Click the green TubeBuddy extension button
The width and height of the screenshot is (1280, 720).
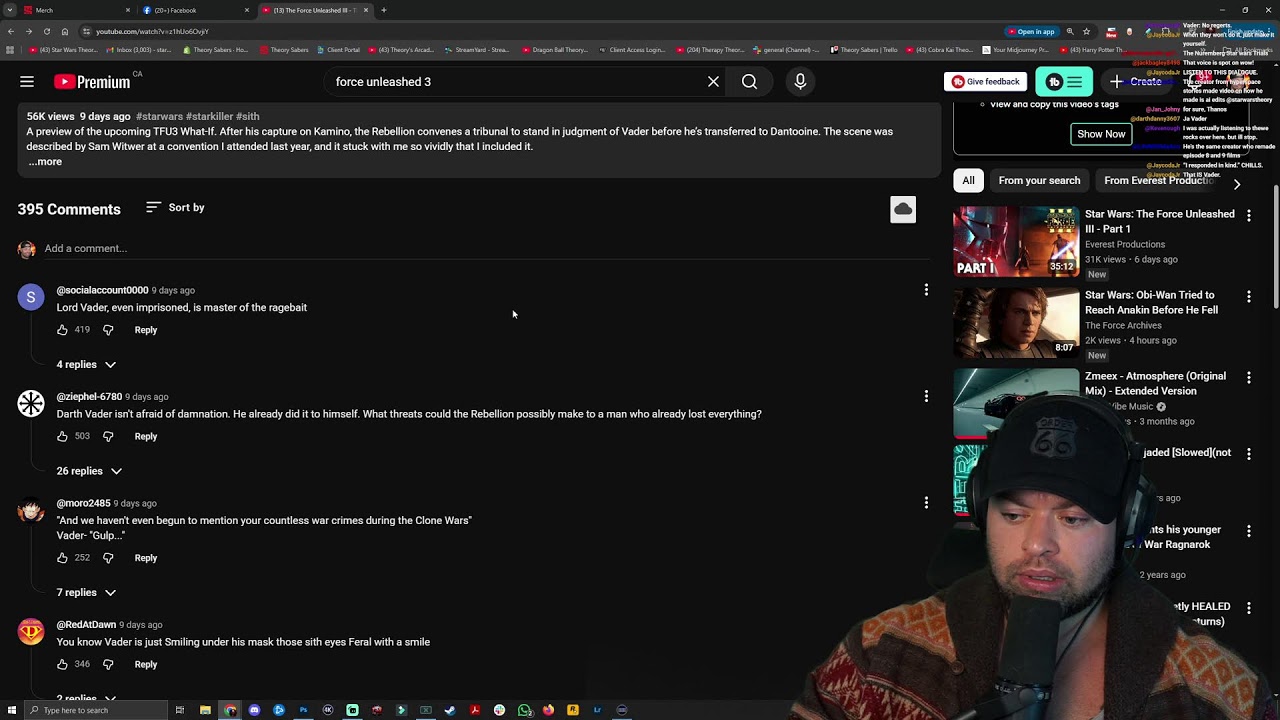point(1063,82)
